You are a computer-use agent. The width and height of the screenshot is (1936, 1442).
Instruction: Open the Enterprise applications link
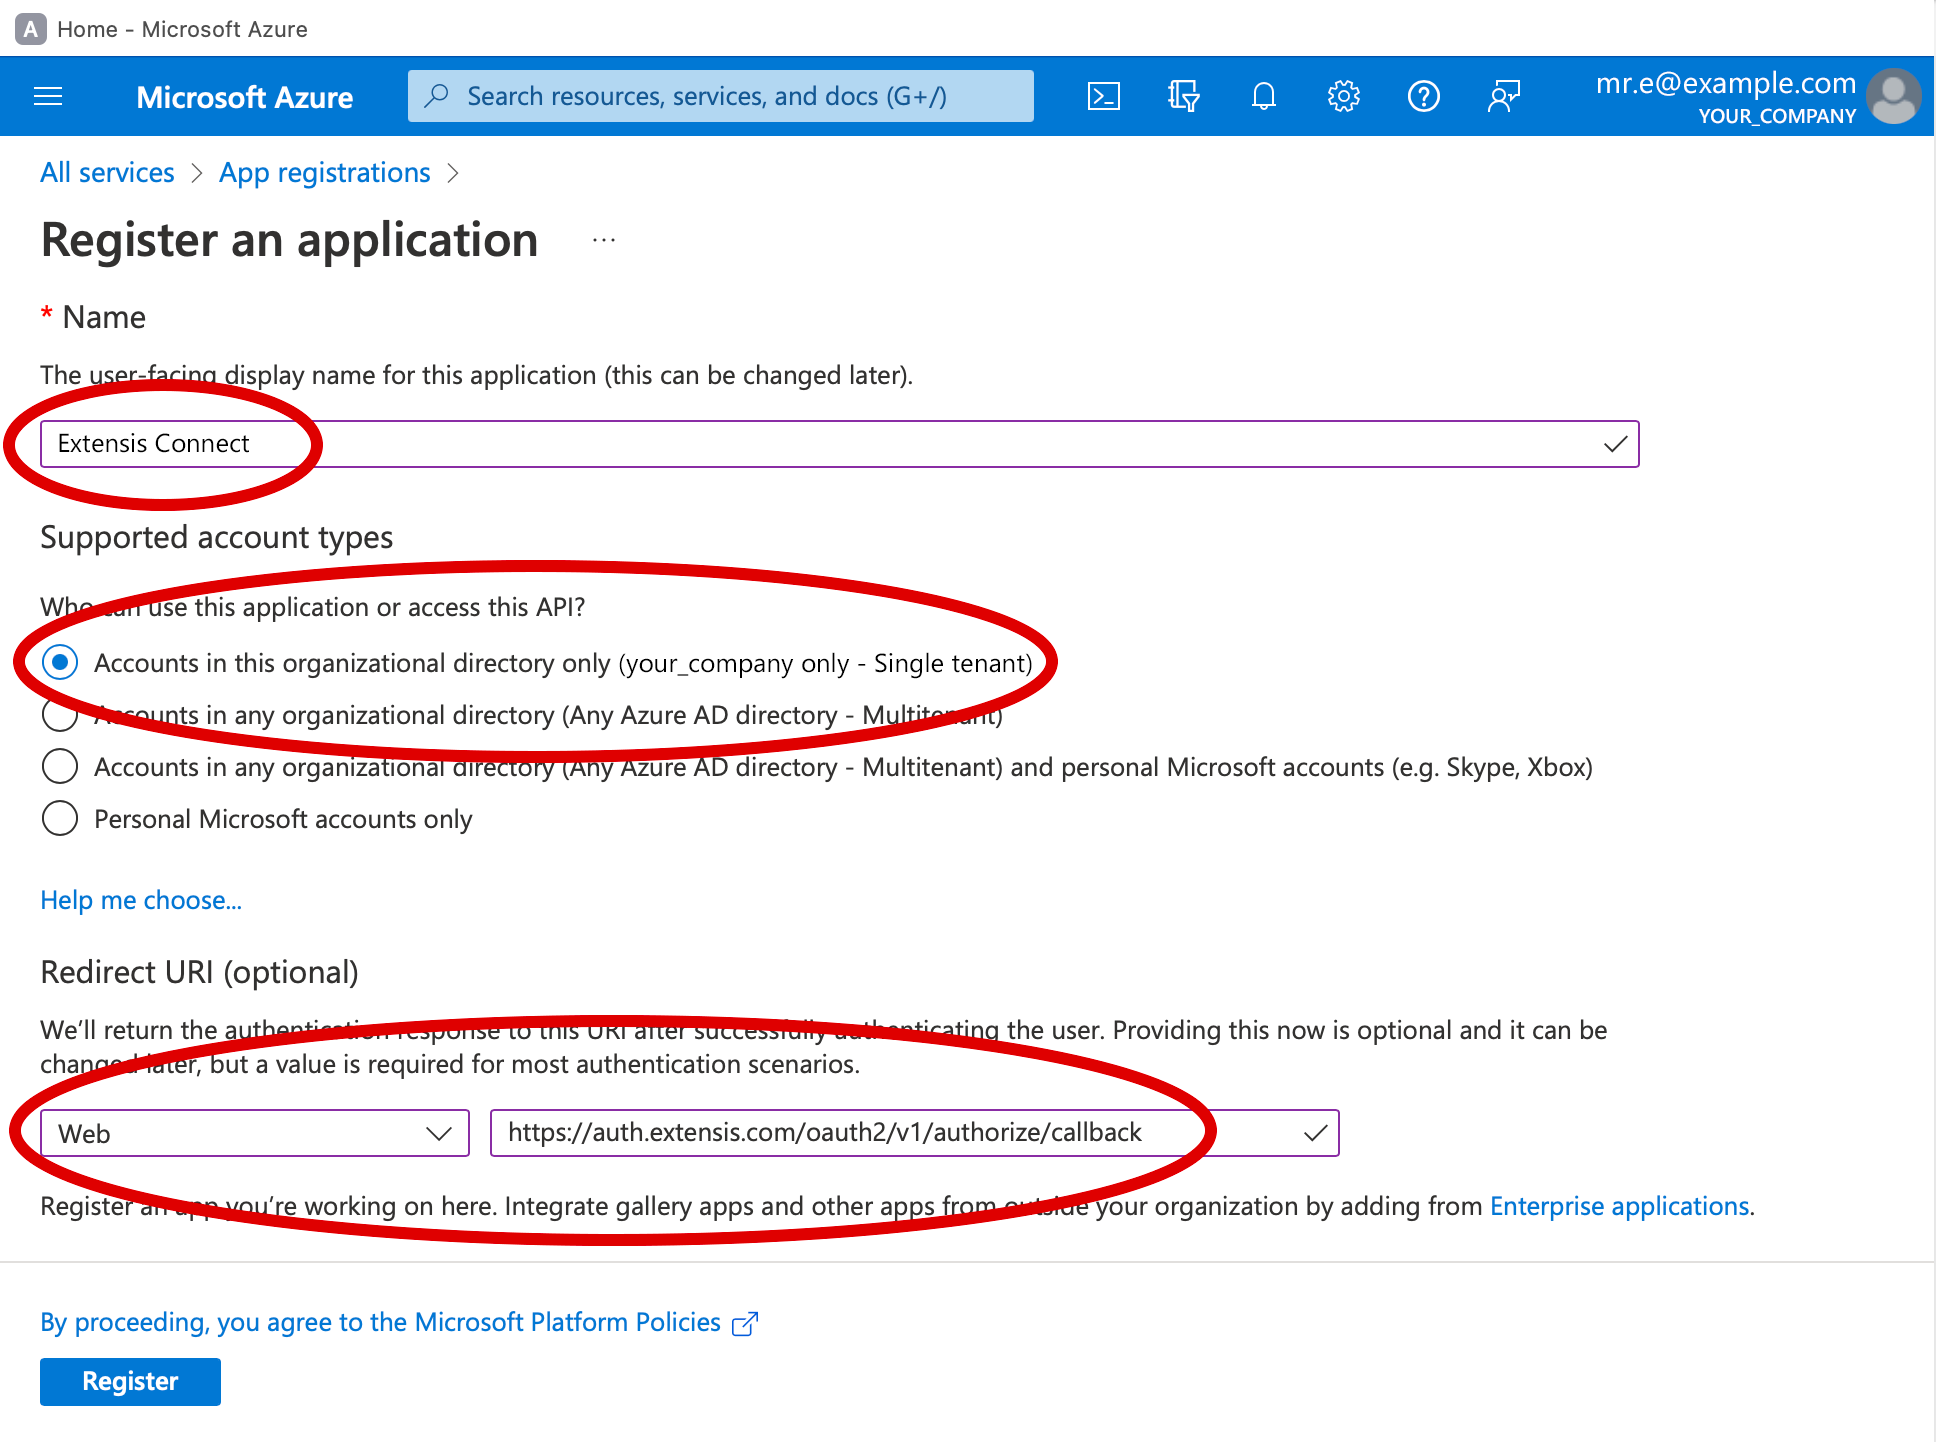click(x=1619, y=1206)
